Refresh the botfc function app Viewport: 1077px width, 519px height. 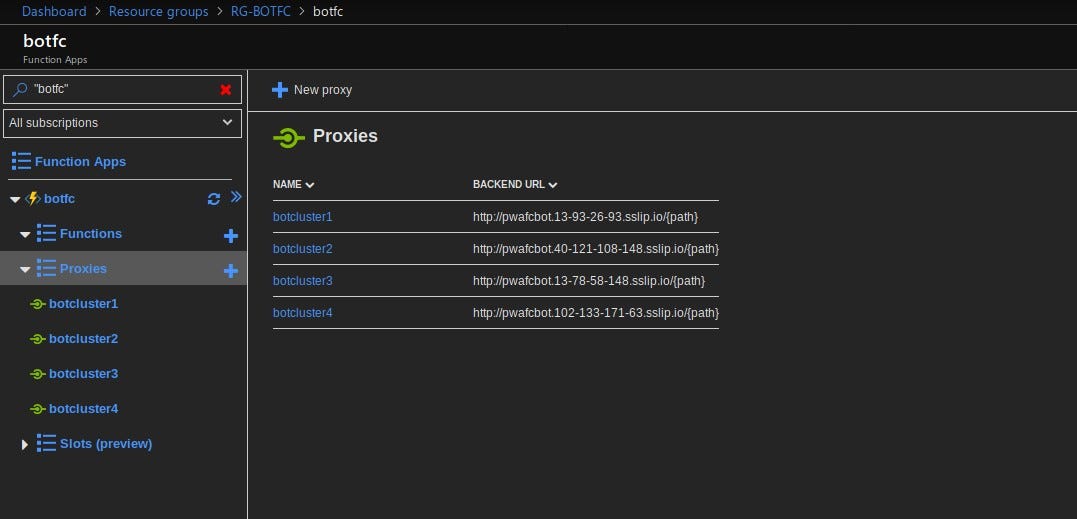214,199
